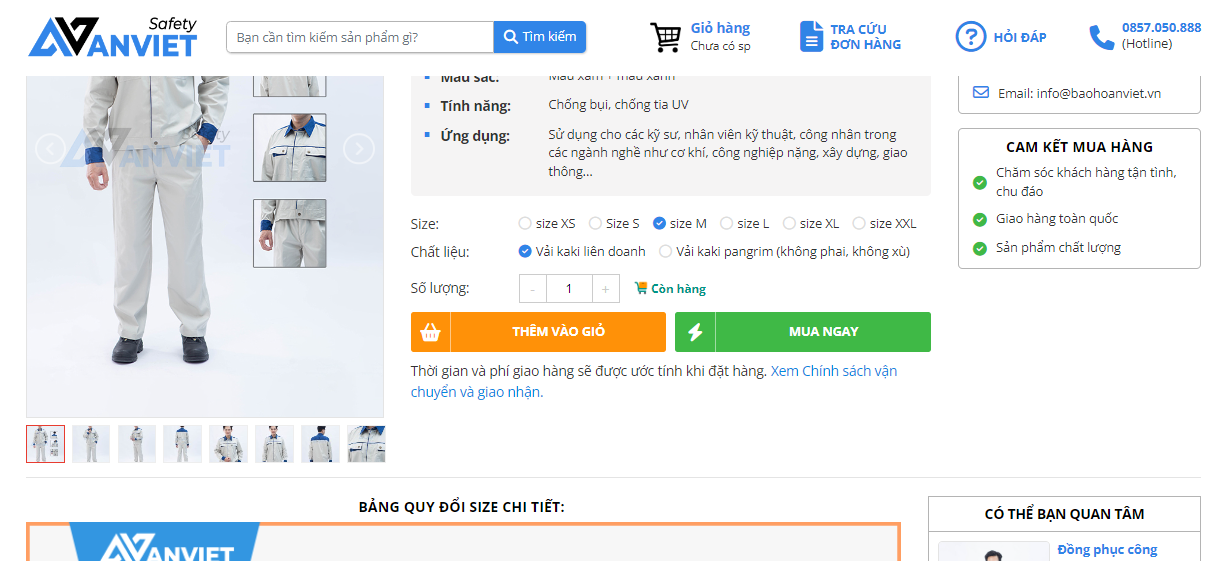This screenshot has width=1214, height=561.
Task: Click the hotline phone icon
Action: click(1101, 37)
